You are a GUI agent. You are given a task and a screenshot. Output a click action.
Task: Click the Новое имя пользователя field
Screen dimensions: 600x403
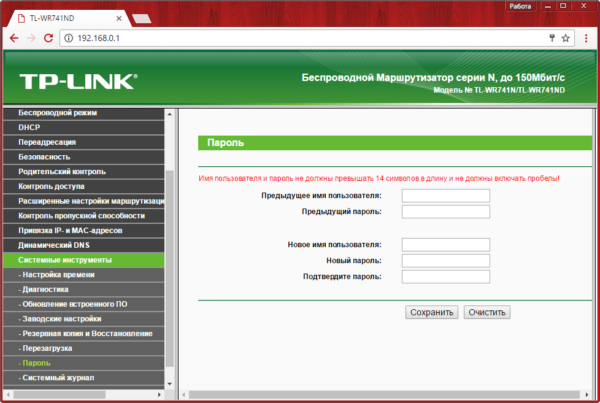(x=446, y=245)
